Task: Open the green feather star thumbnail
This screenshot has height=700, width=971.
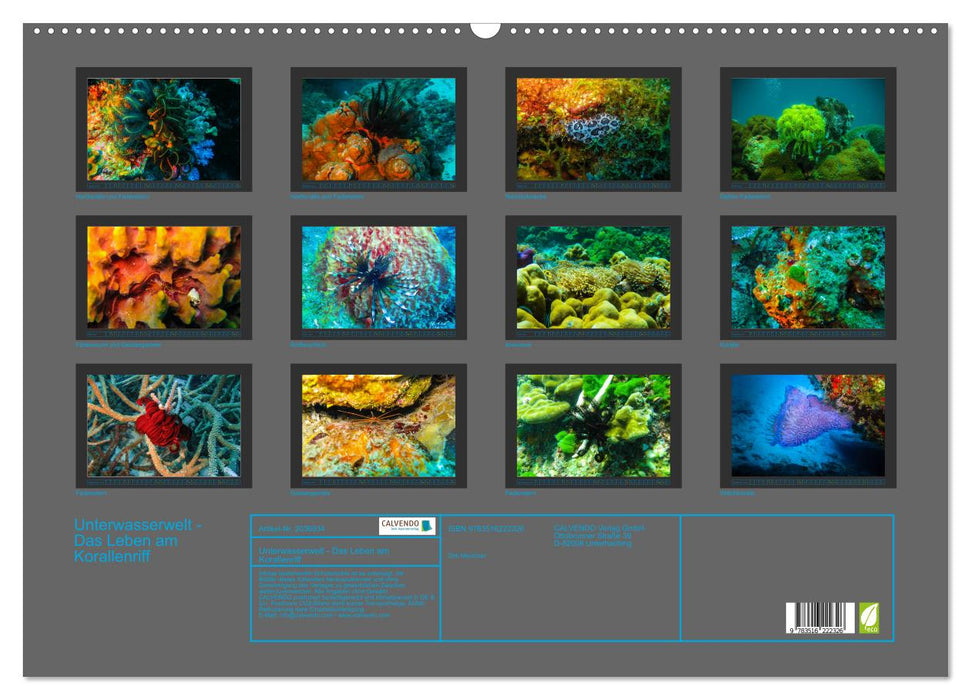Action: tap(807, 129)
